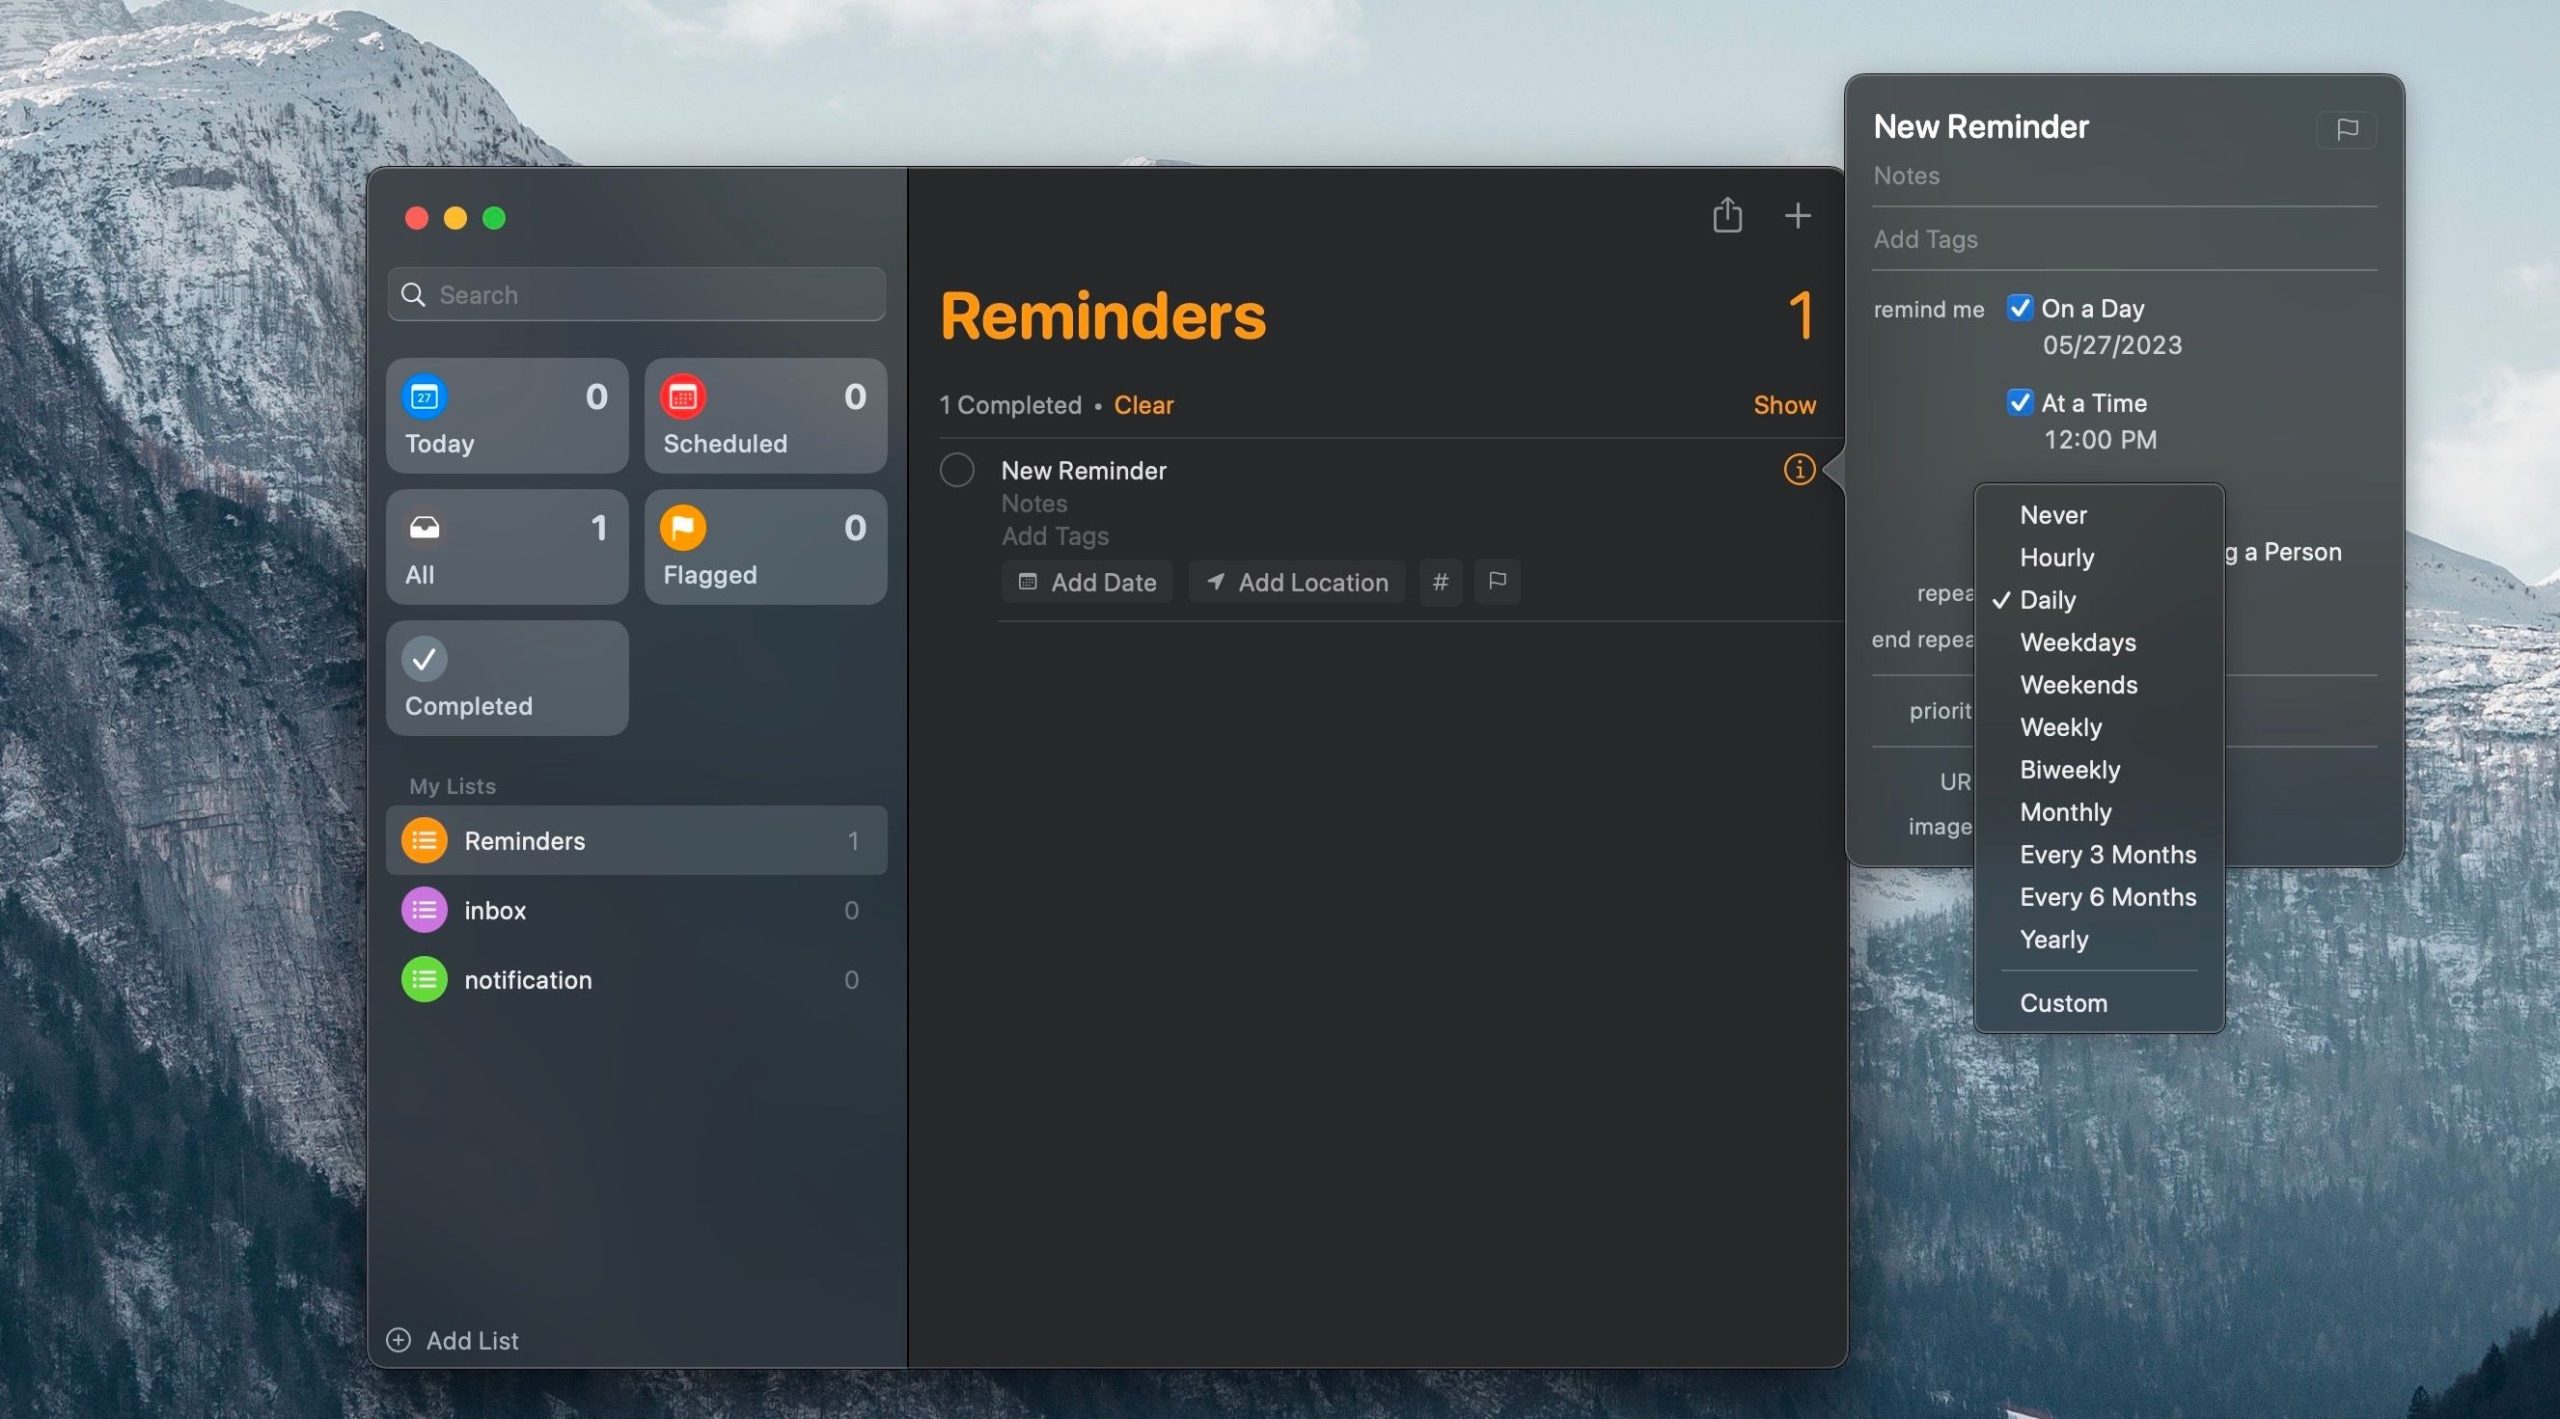Click Clear completed reminders button
The height and width of the screenshot is (1419, 2560).
[1143, 405]
